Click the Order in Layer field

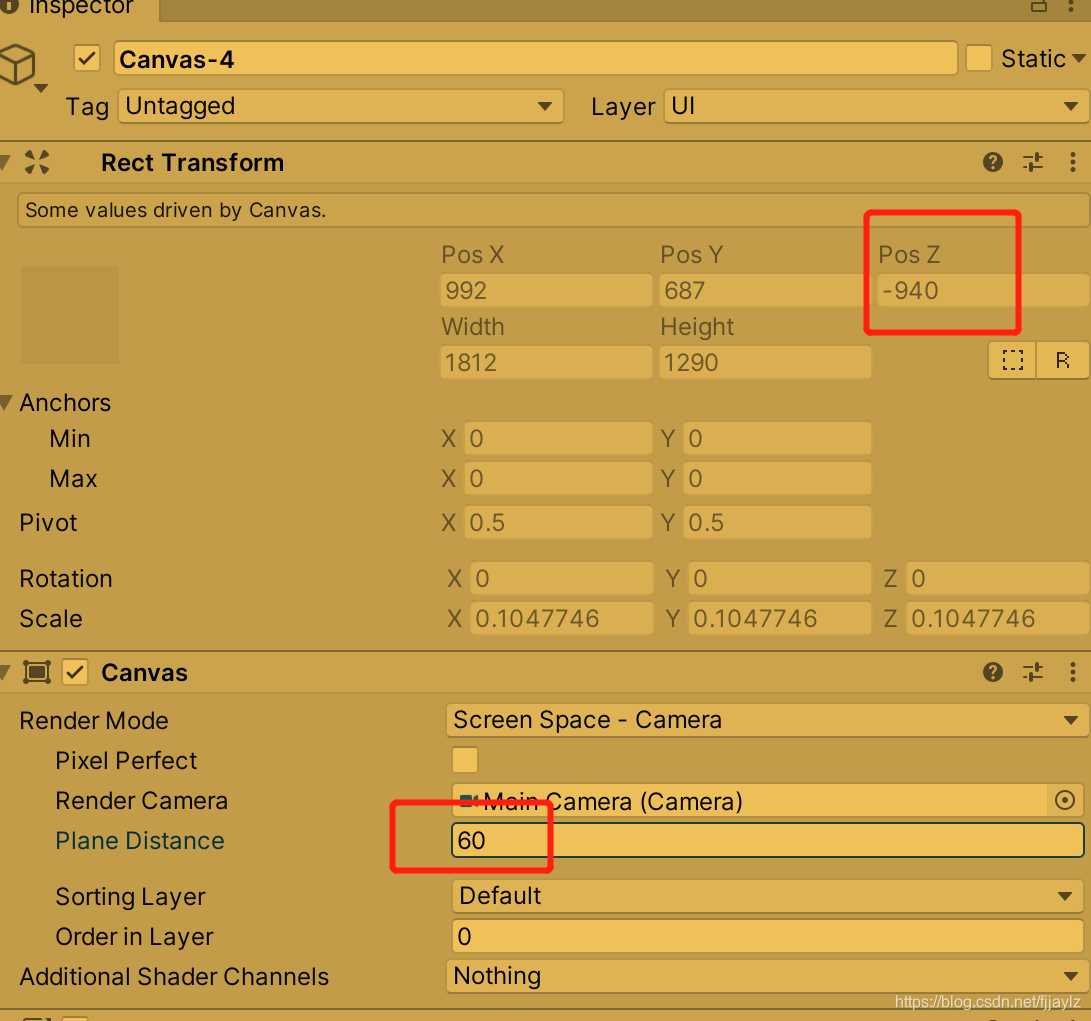point(767,936)
